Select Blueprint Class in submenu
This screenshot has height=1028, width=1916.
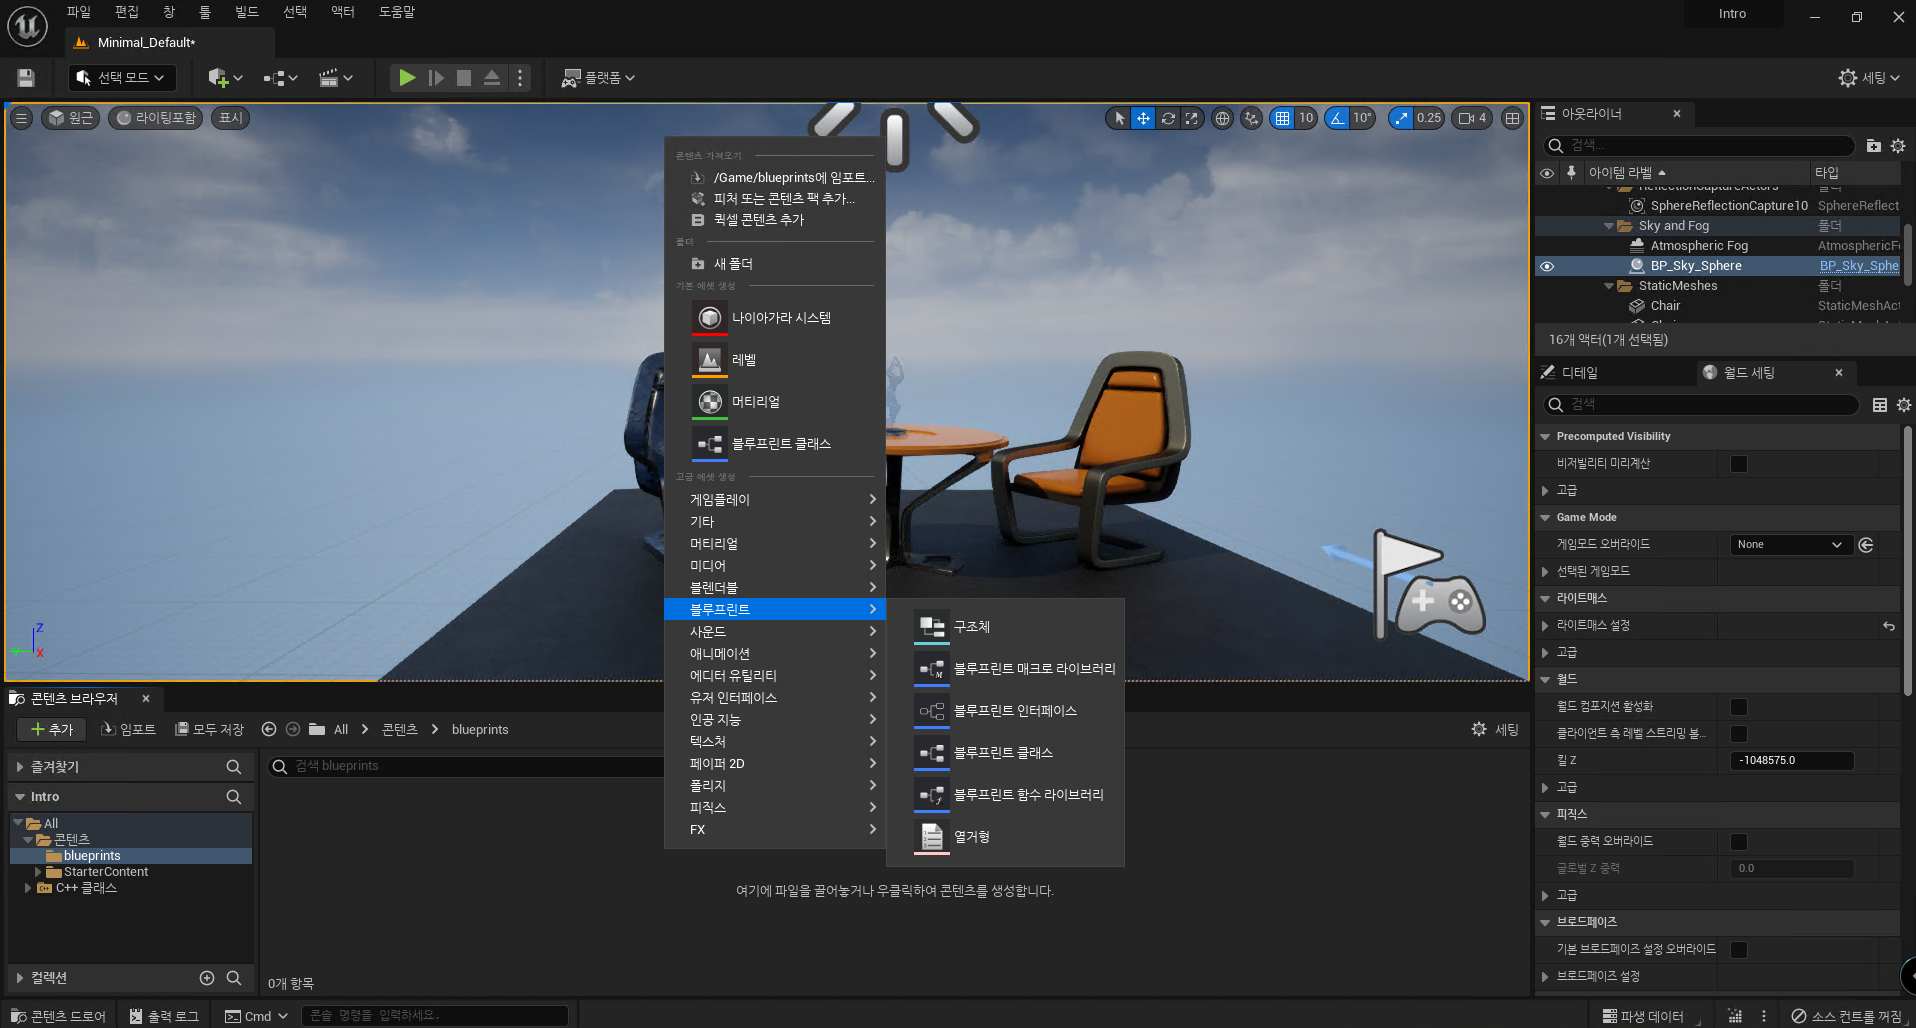click(1004, 753)
